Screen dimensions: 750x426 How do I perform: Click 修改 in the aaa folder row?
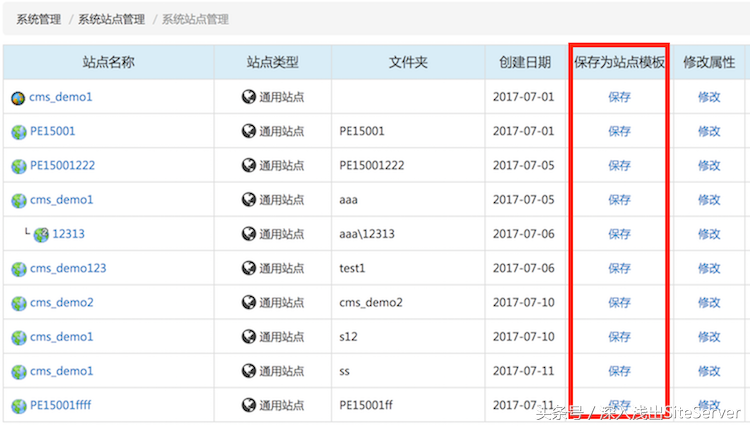coord(709,200)
